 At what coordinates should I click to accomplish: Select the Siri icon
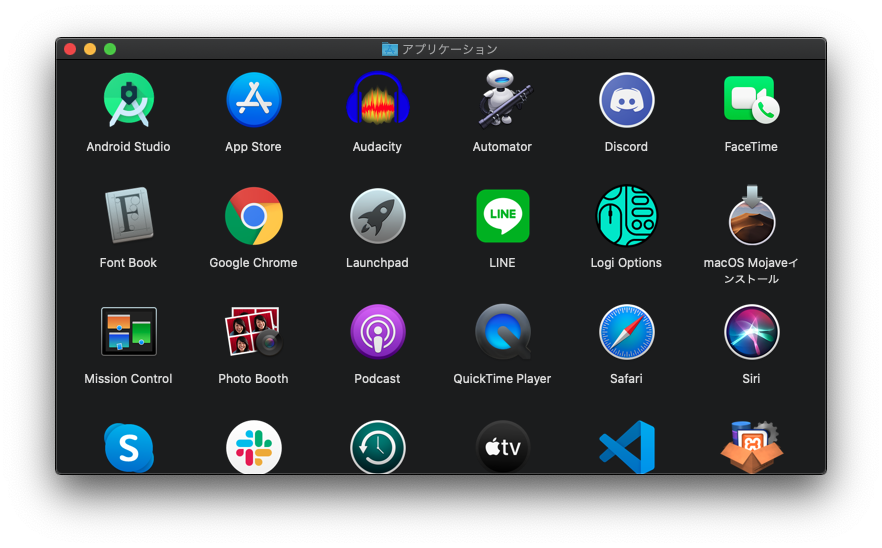(752, 332)
